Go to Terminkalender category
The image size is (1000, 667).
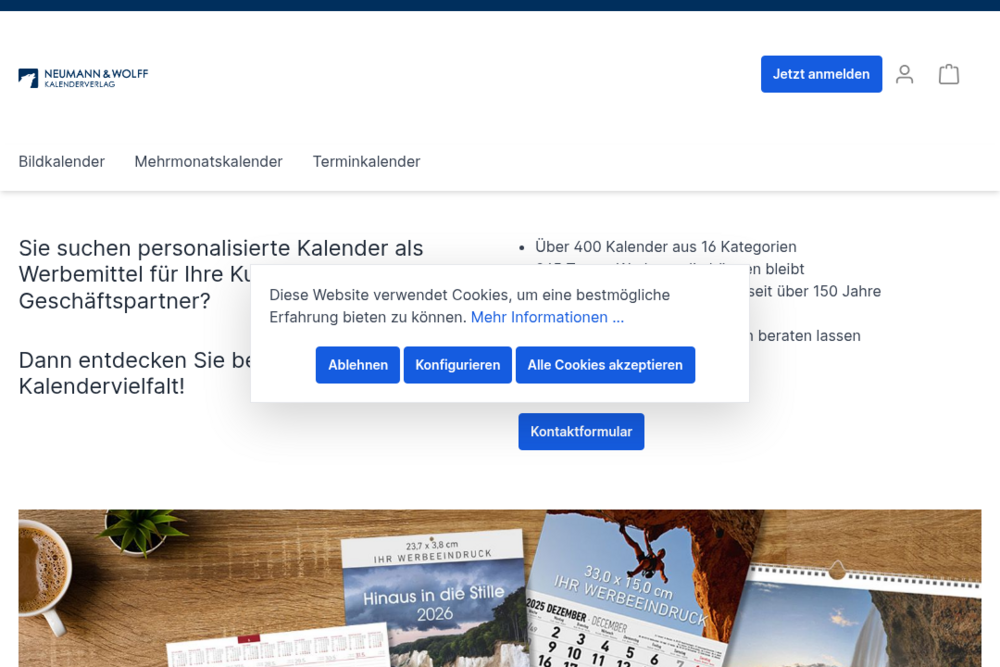[x=366, y=161]
